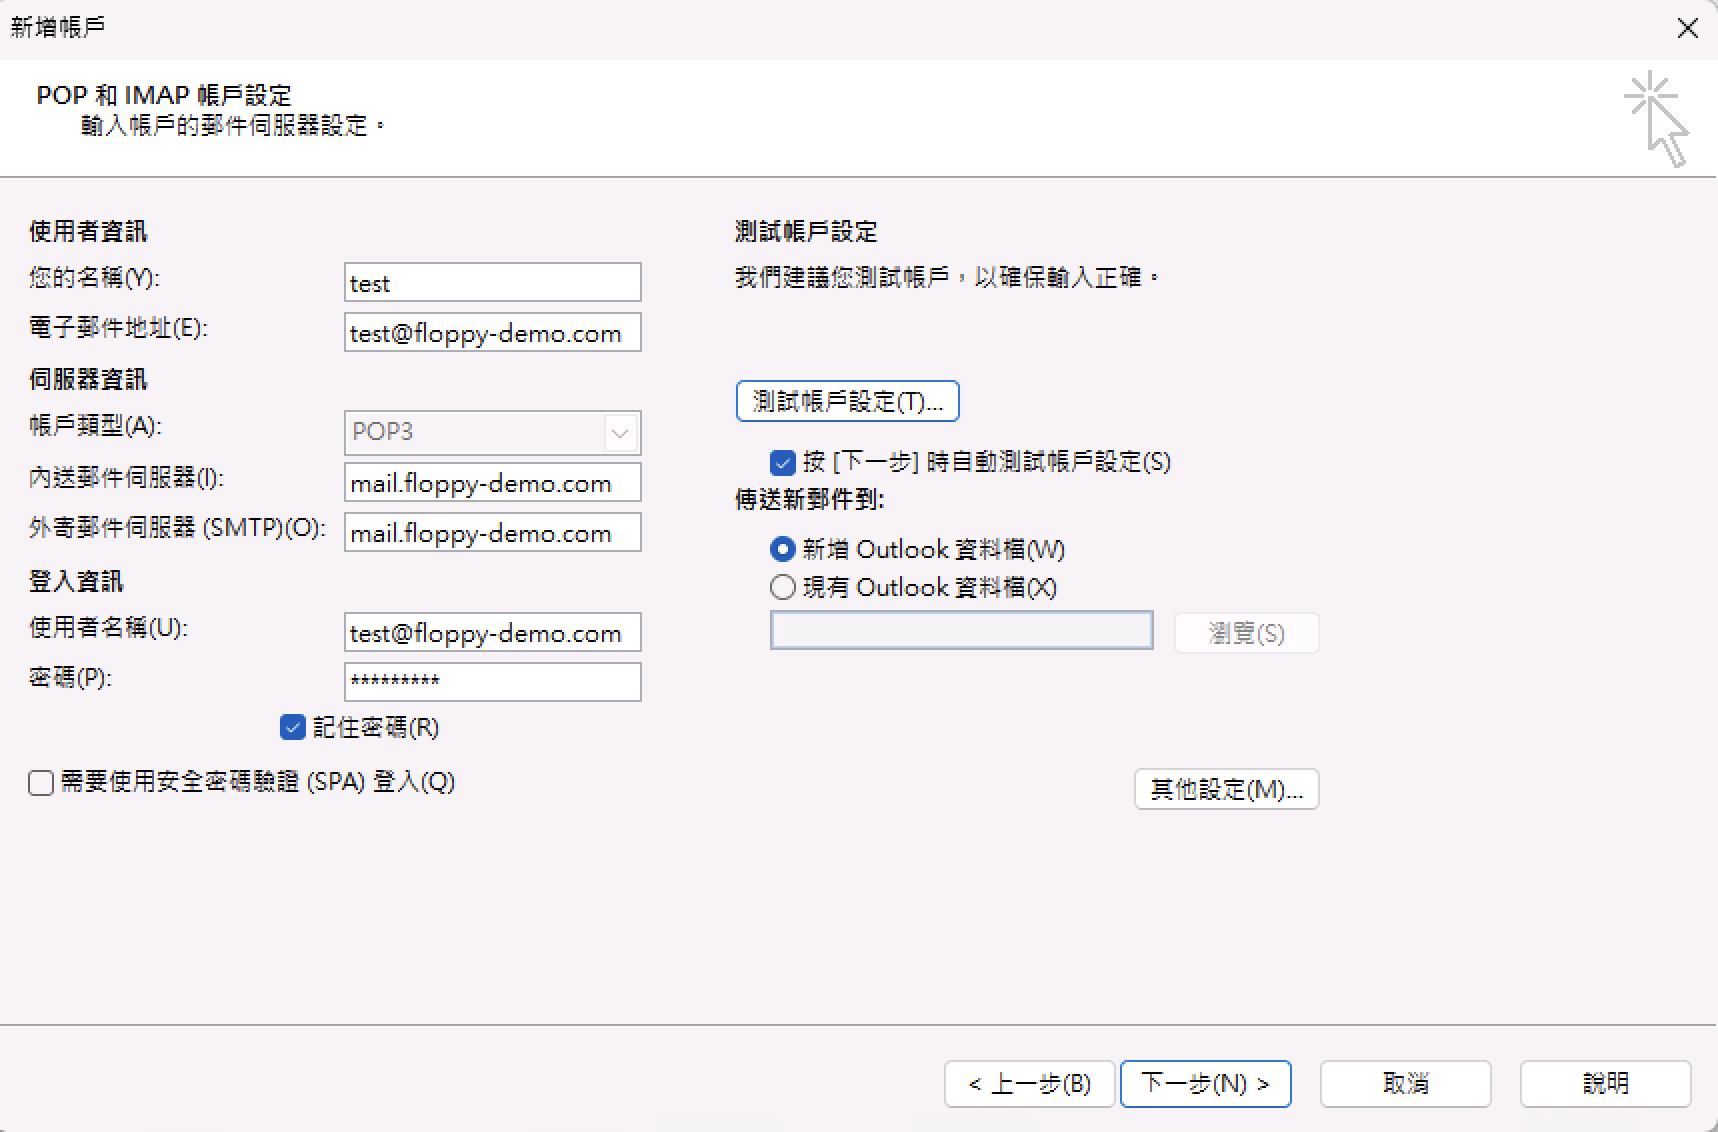Uncheck 按下一步時自動測試帳戶設定 checkbox
Screen dimensions: 1718x1132
click(783, 462)
